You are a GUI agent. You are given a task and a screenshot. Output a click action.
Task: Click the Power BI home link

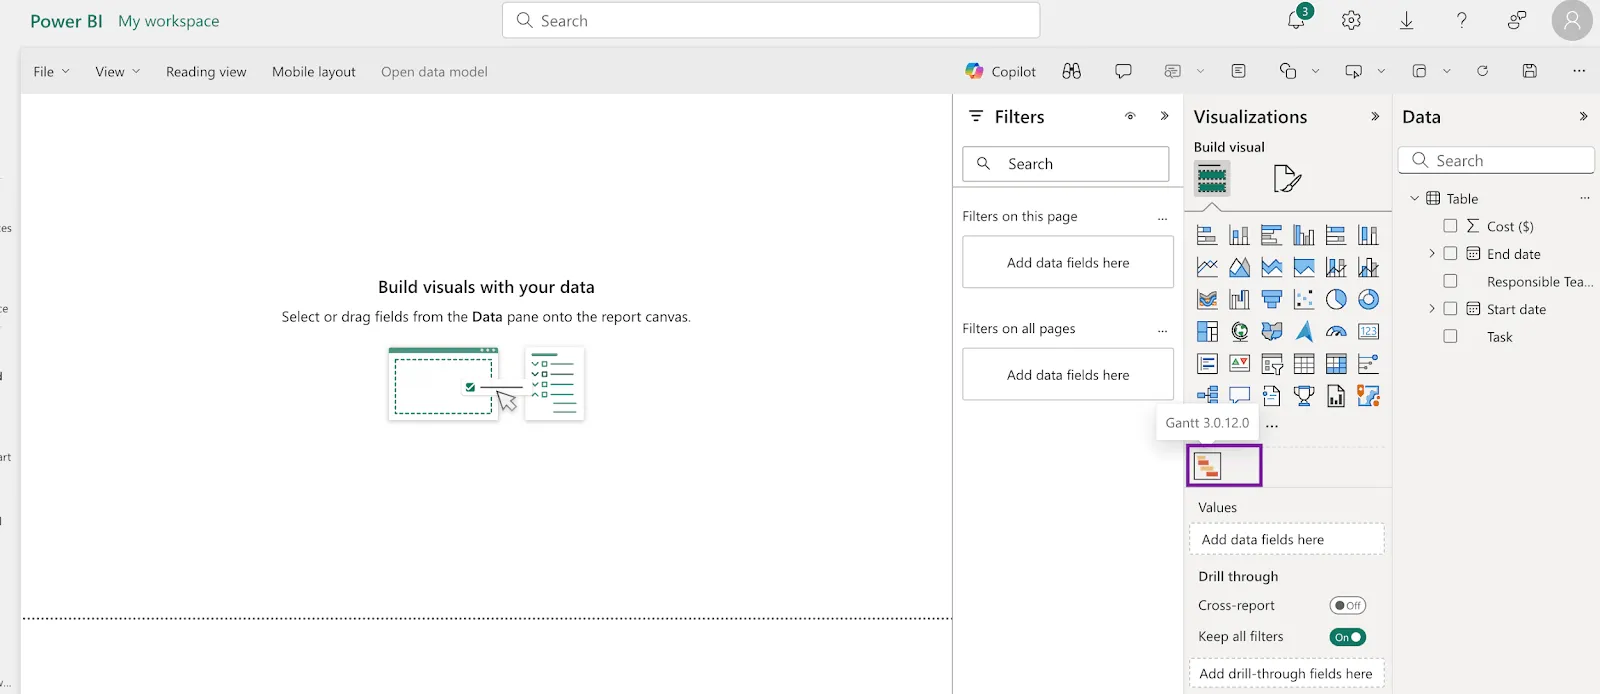(x=66, y=21)
